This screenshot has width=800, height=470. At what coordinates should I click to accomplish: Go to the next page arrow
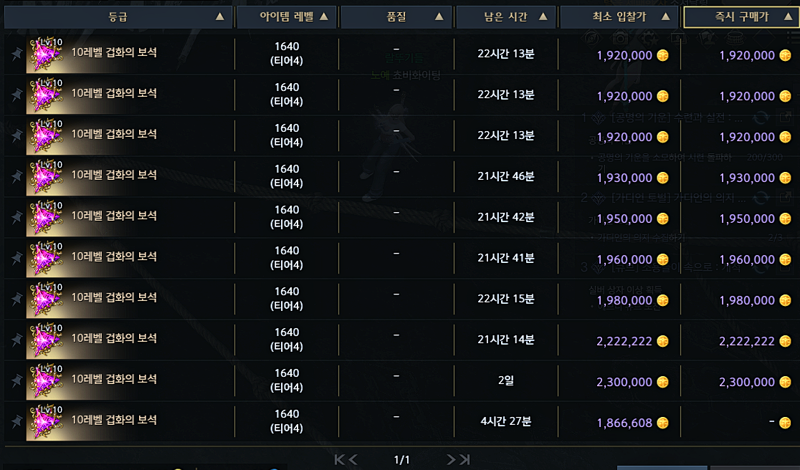(451, 460)
